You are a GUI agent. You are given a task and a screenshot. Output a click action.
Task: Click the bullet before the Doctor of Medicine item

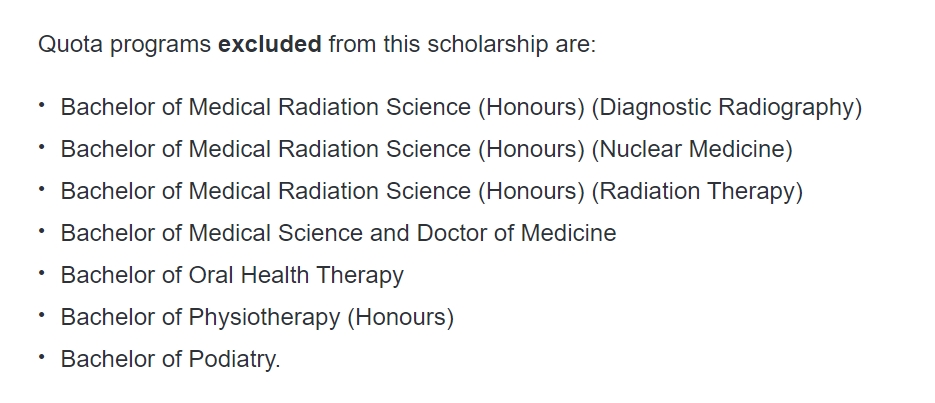click(42, 231)
